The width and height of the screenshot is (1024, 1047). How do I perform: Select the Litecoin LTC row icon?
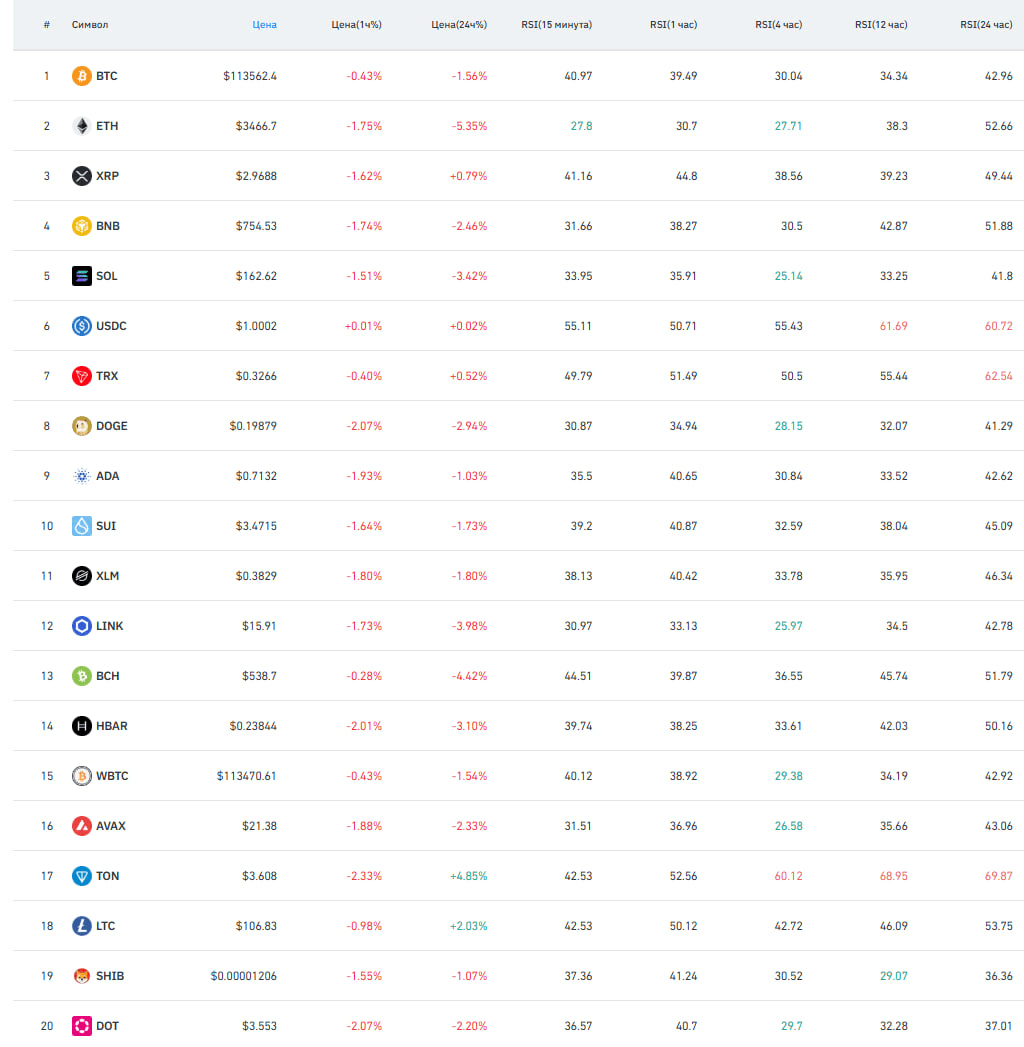pyautogui.click(x=82, y=926)
